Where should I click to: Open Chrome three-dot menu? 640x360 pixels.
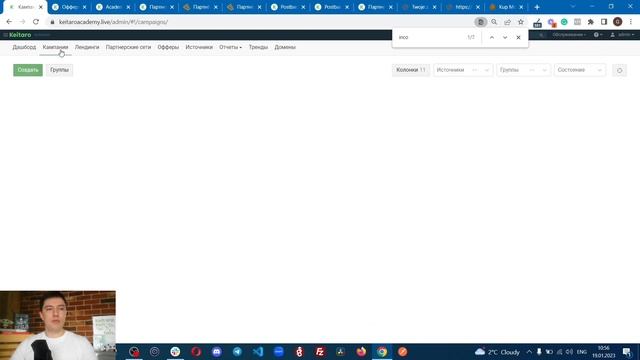click(x=631, y=22)
